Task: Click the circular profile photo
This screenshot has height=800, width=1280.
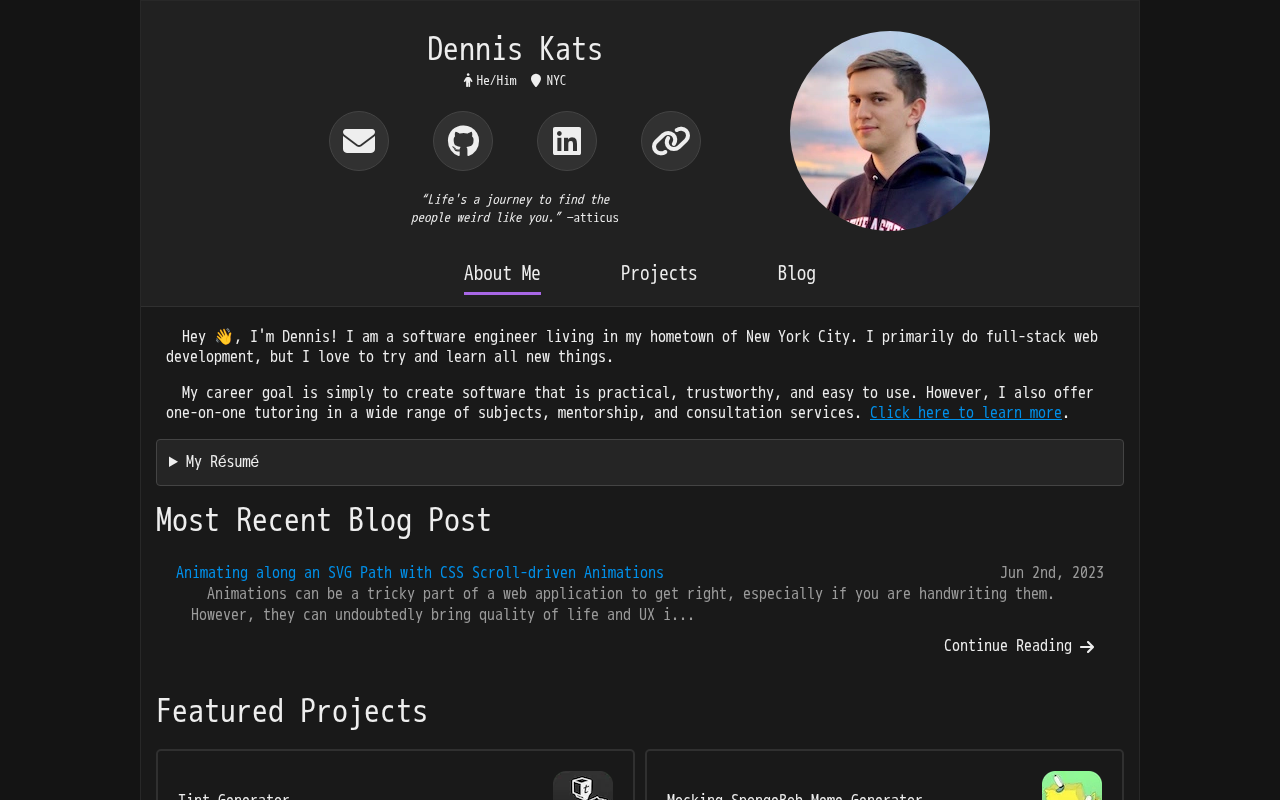Action: [x=890, y=131]
